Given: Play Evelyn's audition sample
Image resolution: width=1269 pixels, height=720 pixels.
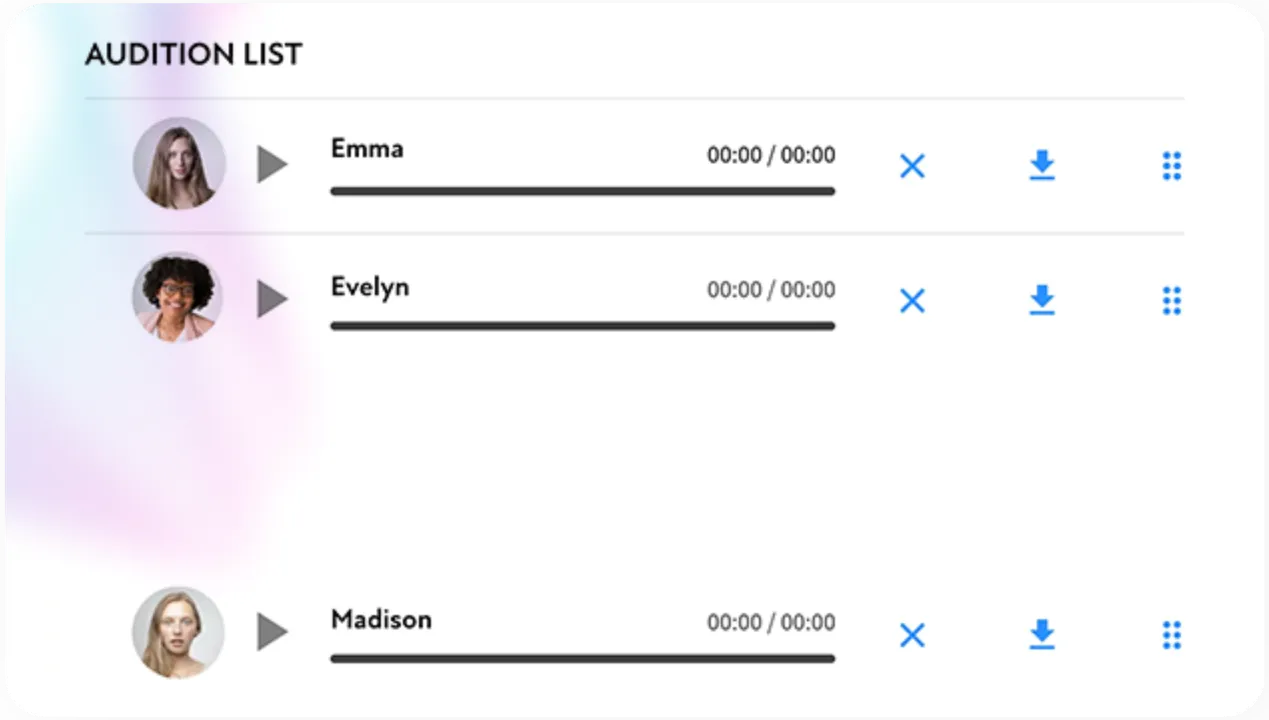Looking at the screenshot, I should (271, 299).
